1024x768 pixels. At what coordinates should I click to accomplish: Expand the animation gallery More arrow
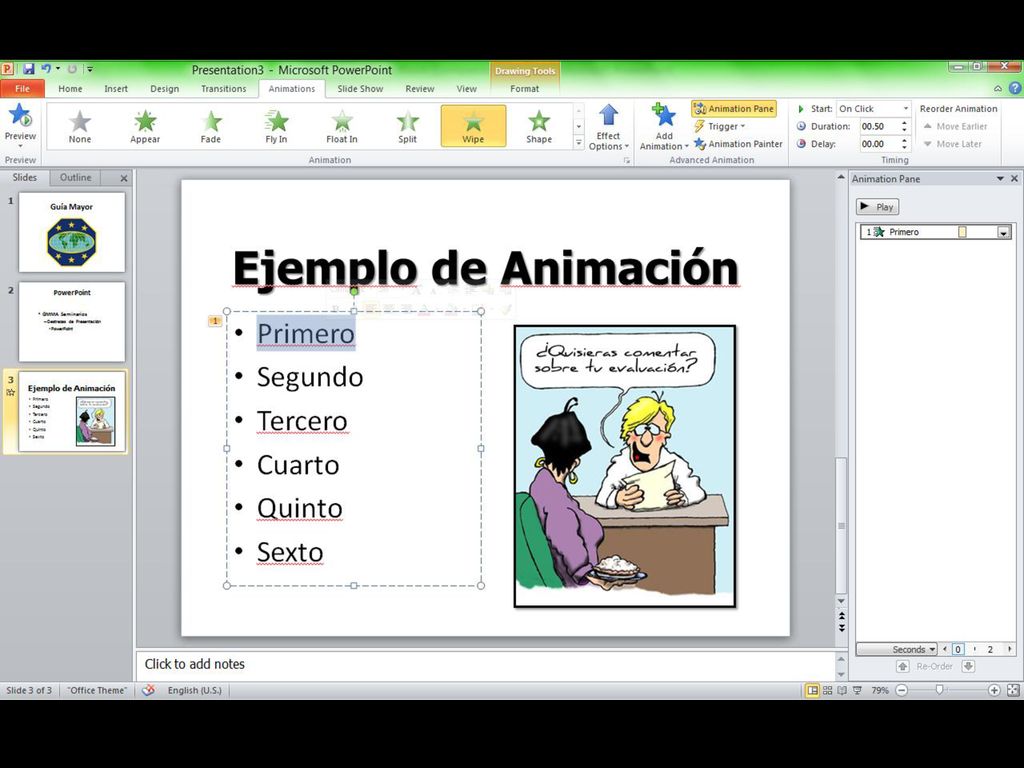coord(579,142)
